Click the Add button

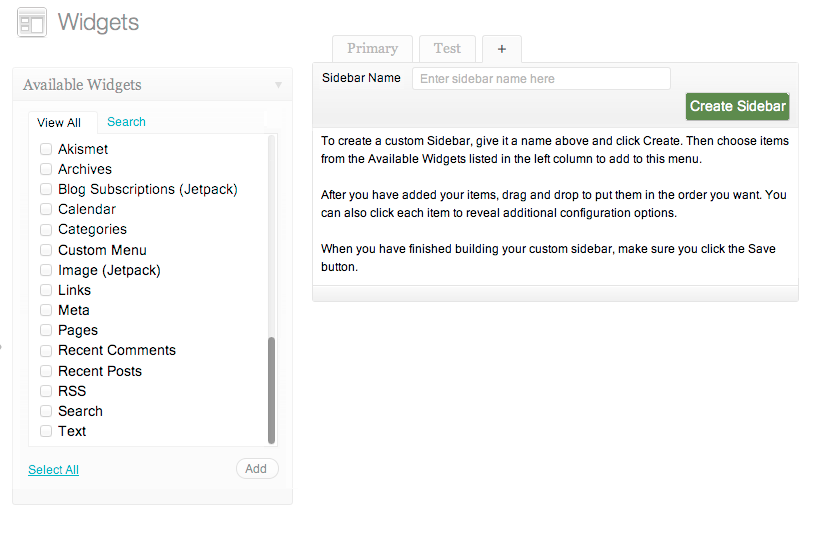click(x=257, y=468)
